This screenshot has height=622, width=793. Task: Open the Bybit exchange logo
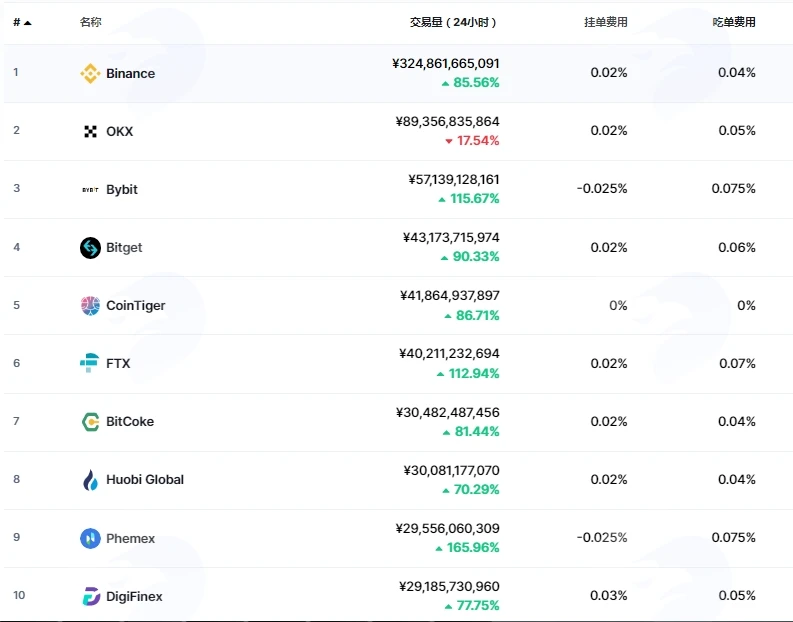90,190
